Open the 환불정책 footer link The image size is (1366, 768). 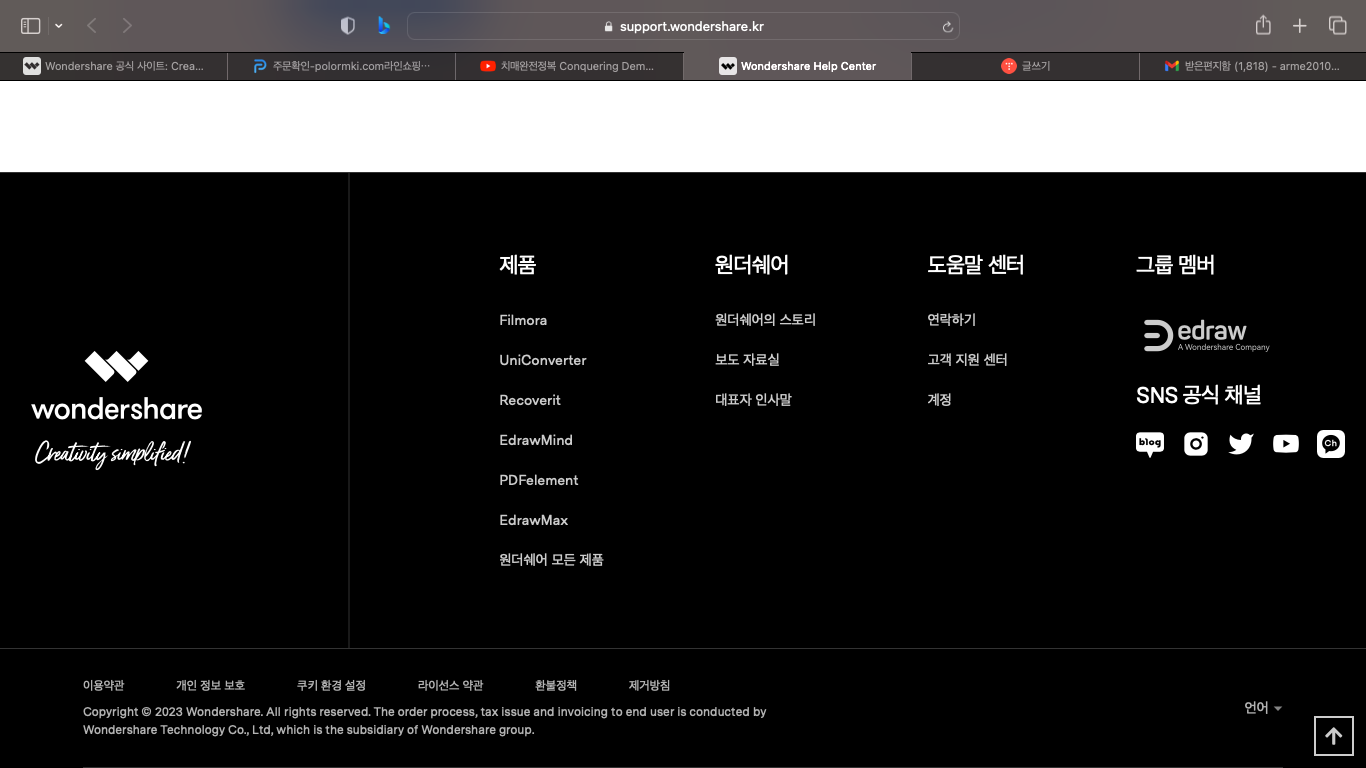[x=556, y=685]
